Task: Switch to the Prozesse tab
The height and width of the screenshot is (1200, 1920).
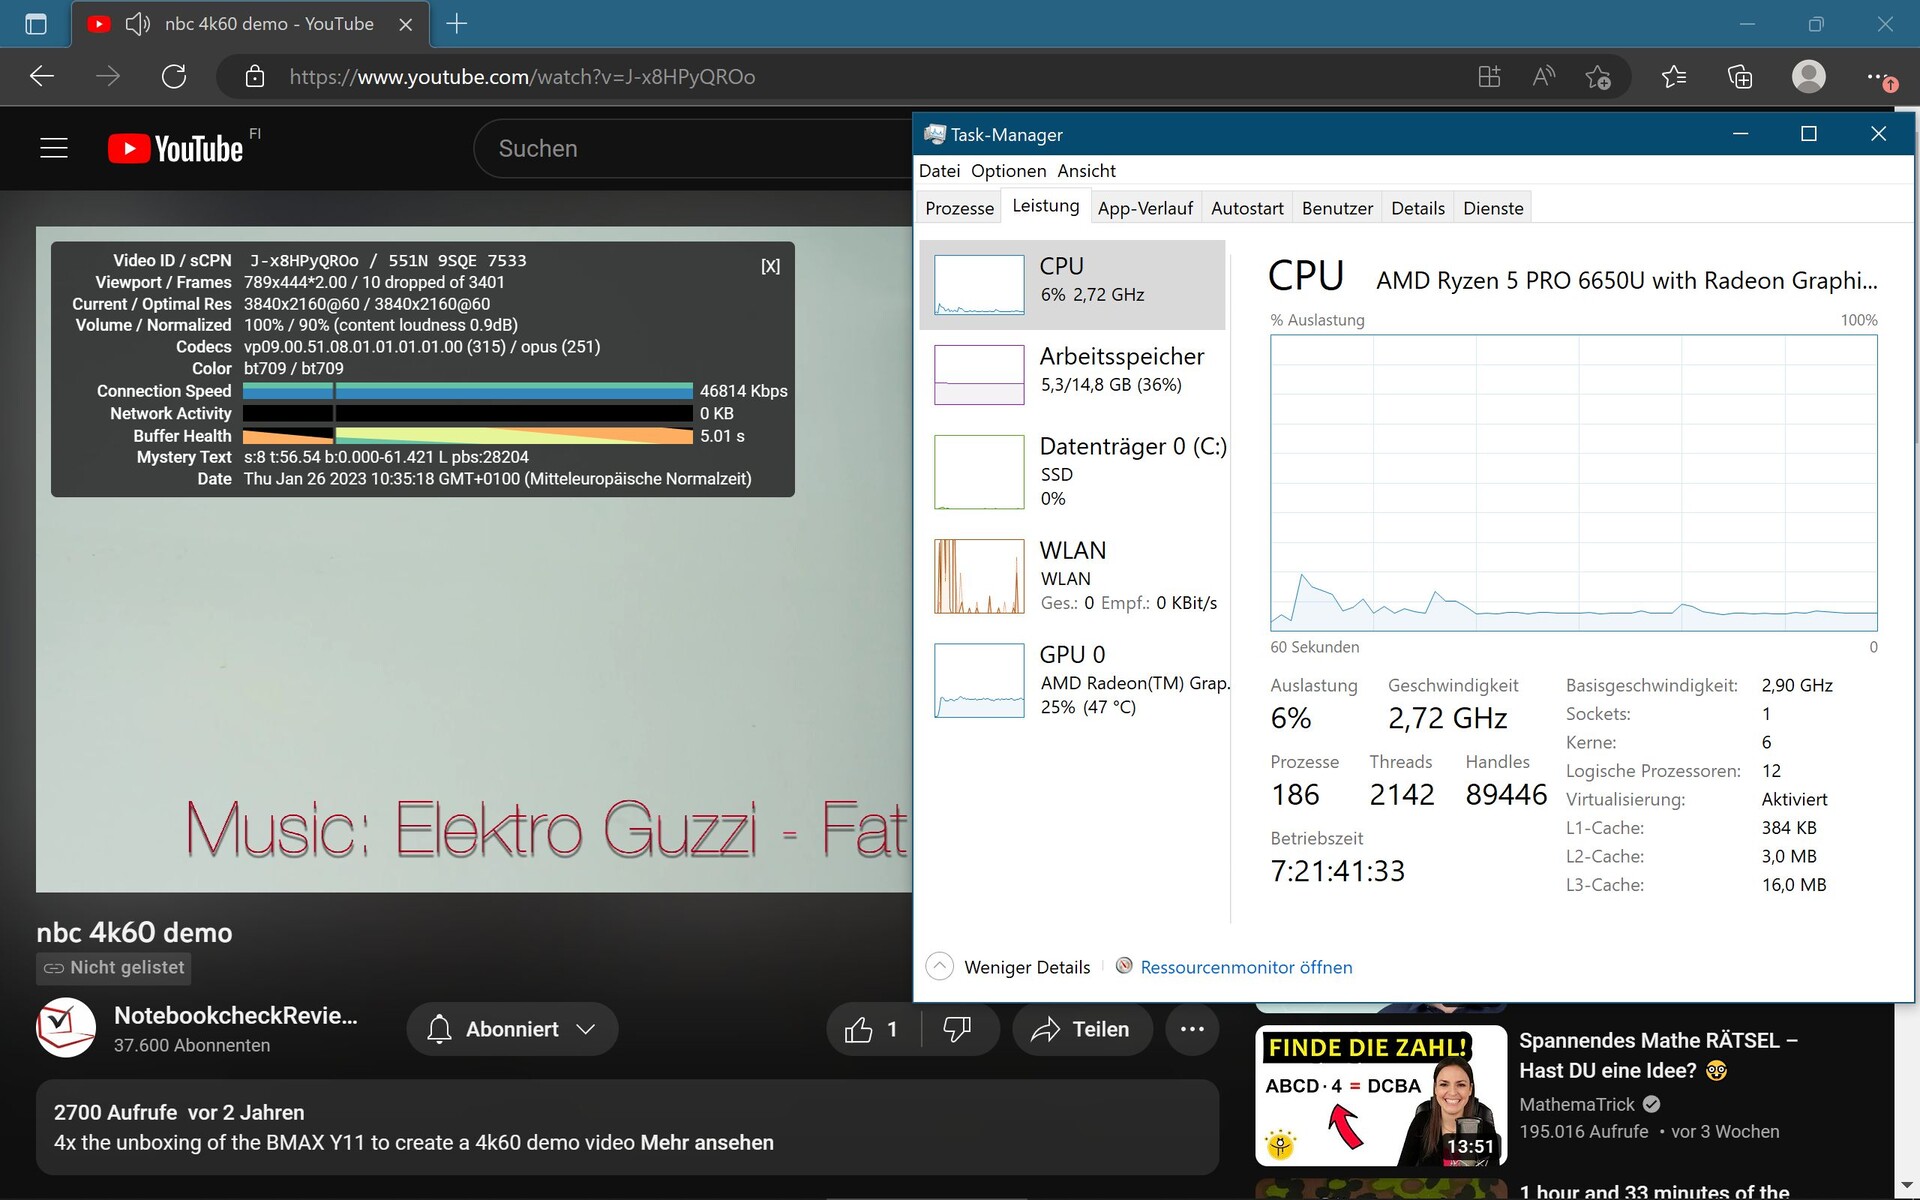Action: [x=959, y=208]
